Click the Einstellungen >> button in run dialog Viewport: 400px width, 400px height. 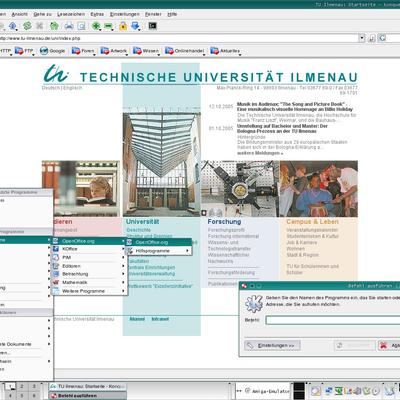pos(272,345)
